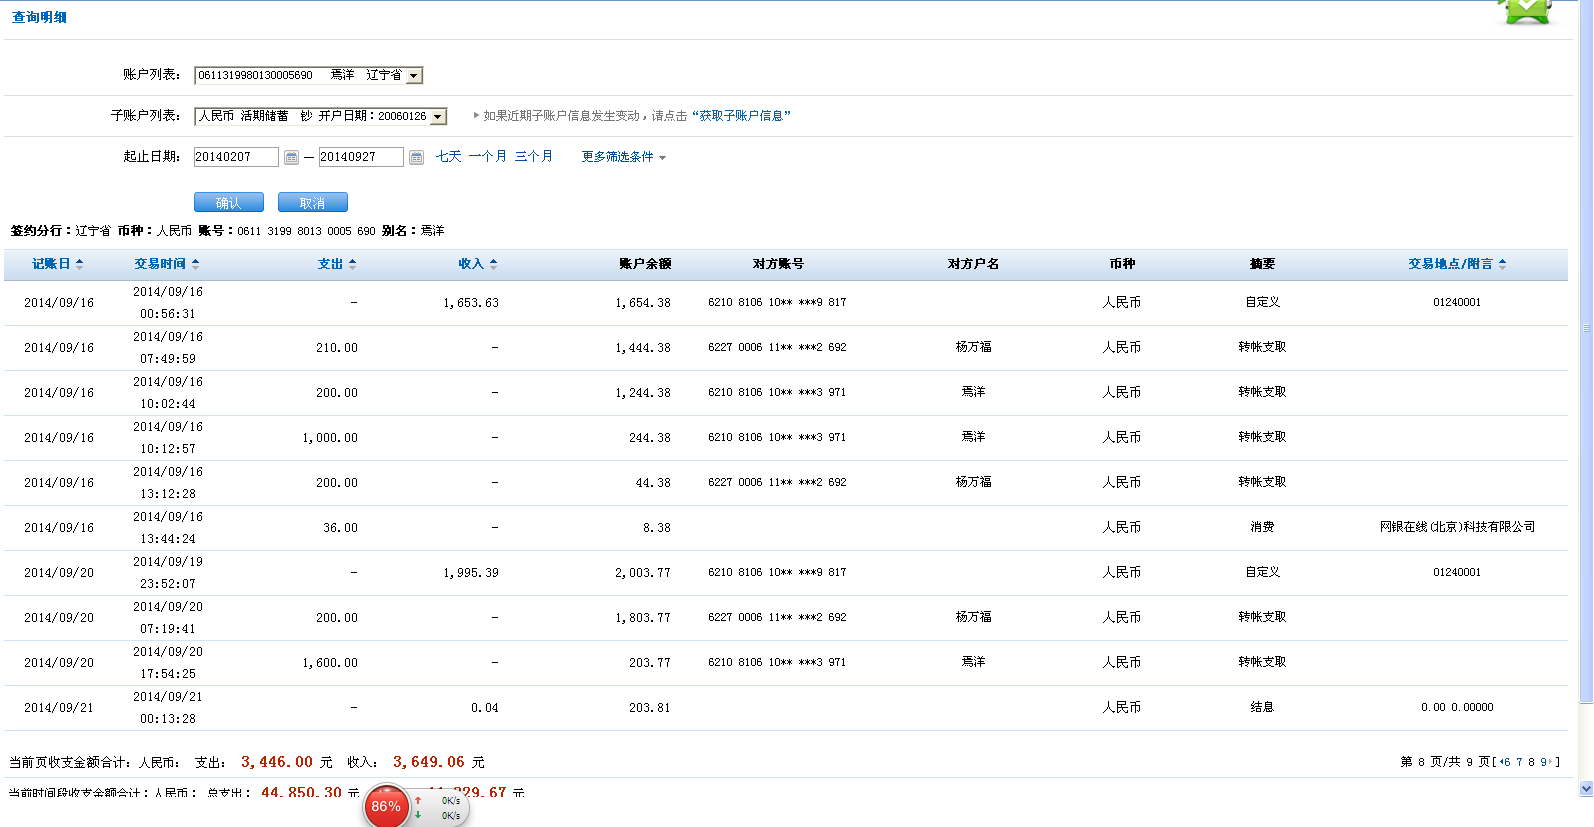The height and width of the screenshot is (827, 1594).
Task: Sort by 交易时间 column header
Action: coord(166,264)
